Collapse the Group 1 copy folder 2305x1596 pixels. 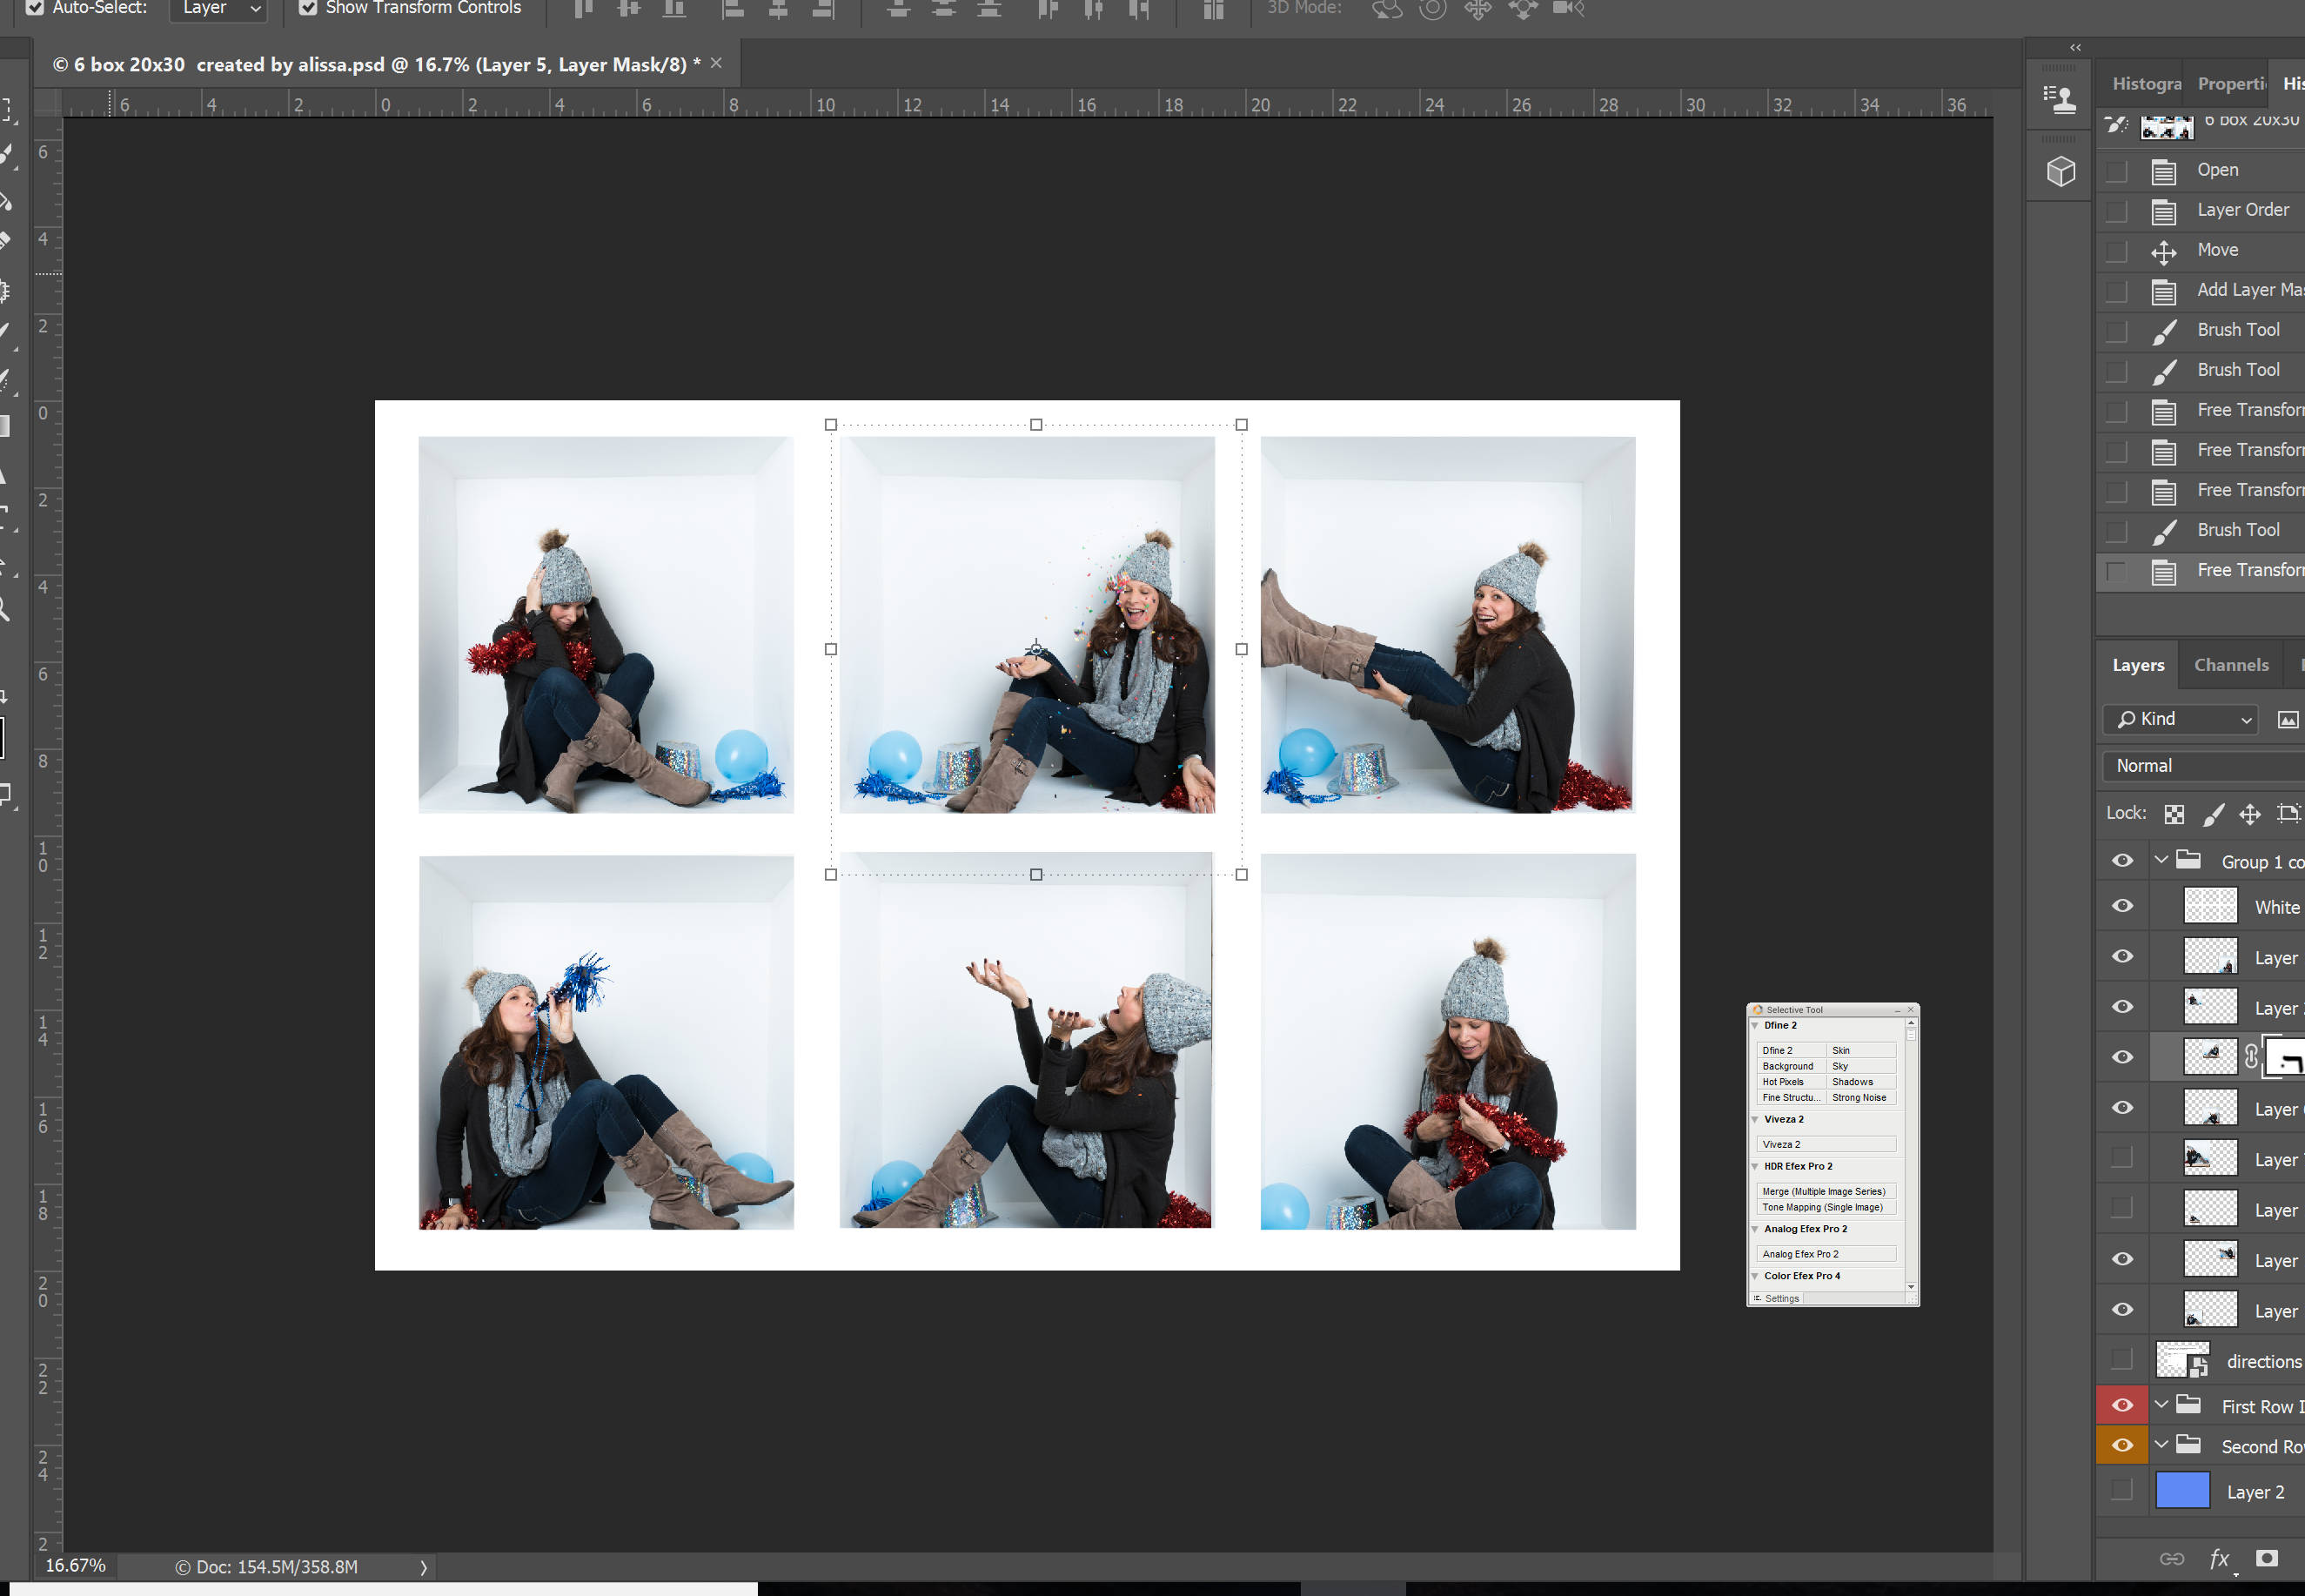[2161, 860]
